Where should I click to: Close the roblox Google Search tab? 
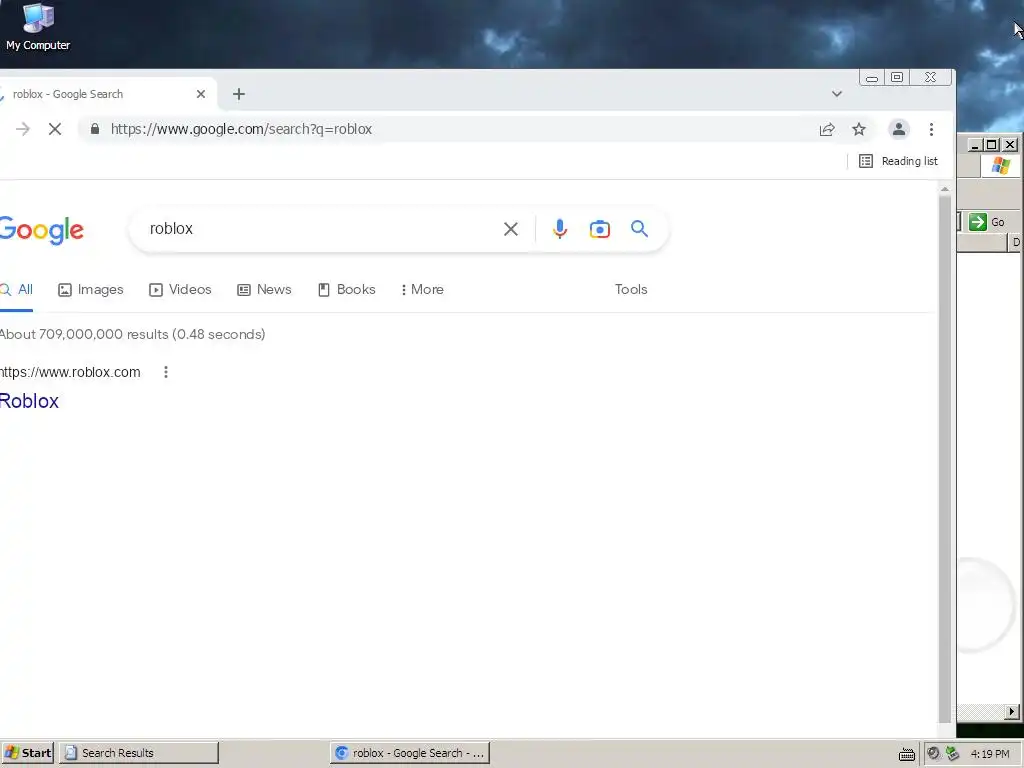coord(200,94)
